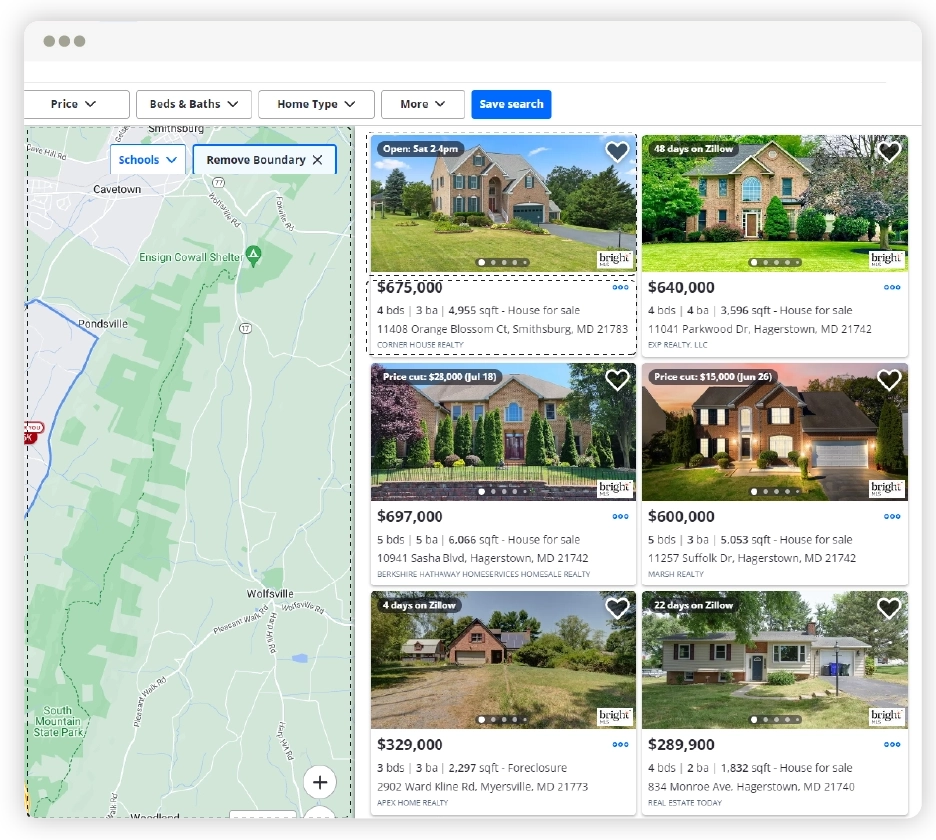Click Route 17 shield on the map
Viewport: 936px width, 840px height.
click(245, 328)
